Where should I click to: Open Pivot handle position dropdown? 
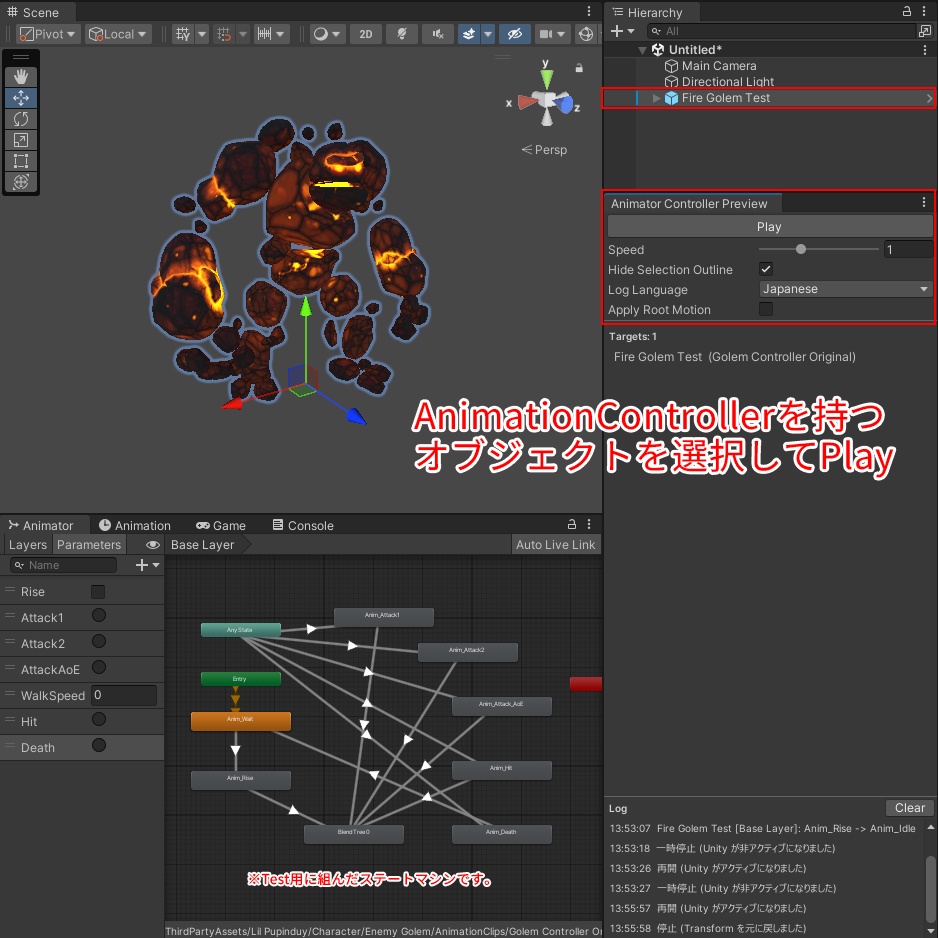(x=48, y=34)
